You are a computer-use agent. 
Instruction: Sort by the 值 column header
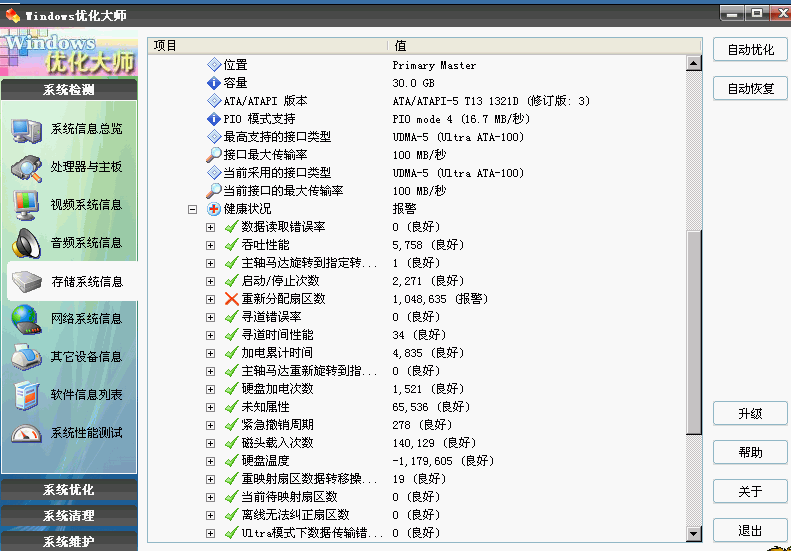point(545,46)
